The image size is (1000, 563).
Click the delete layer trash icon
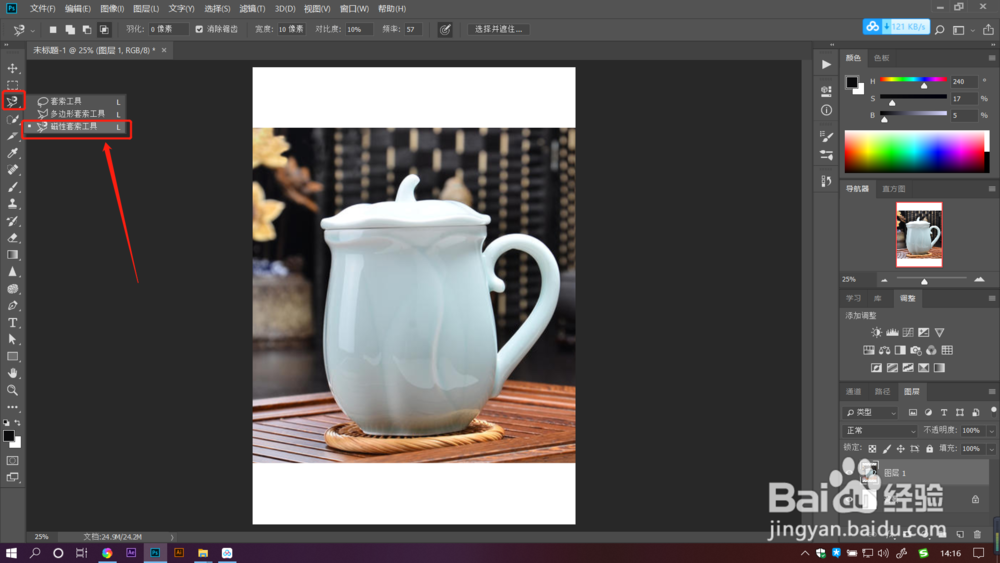pyautogui.click(x=978, y=534)
